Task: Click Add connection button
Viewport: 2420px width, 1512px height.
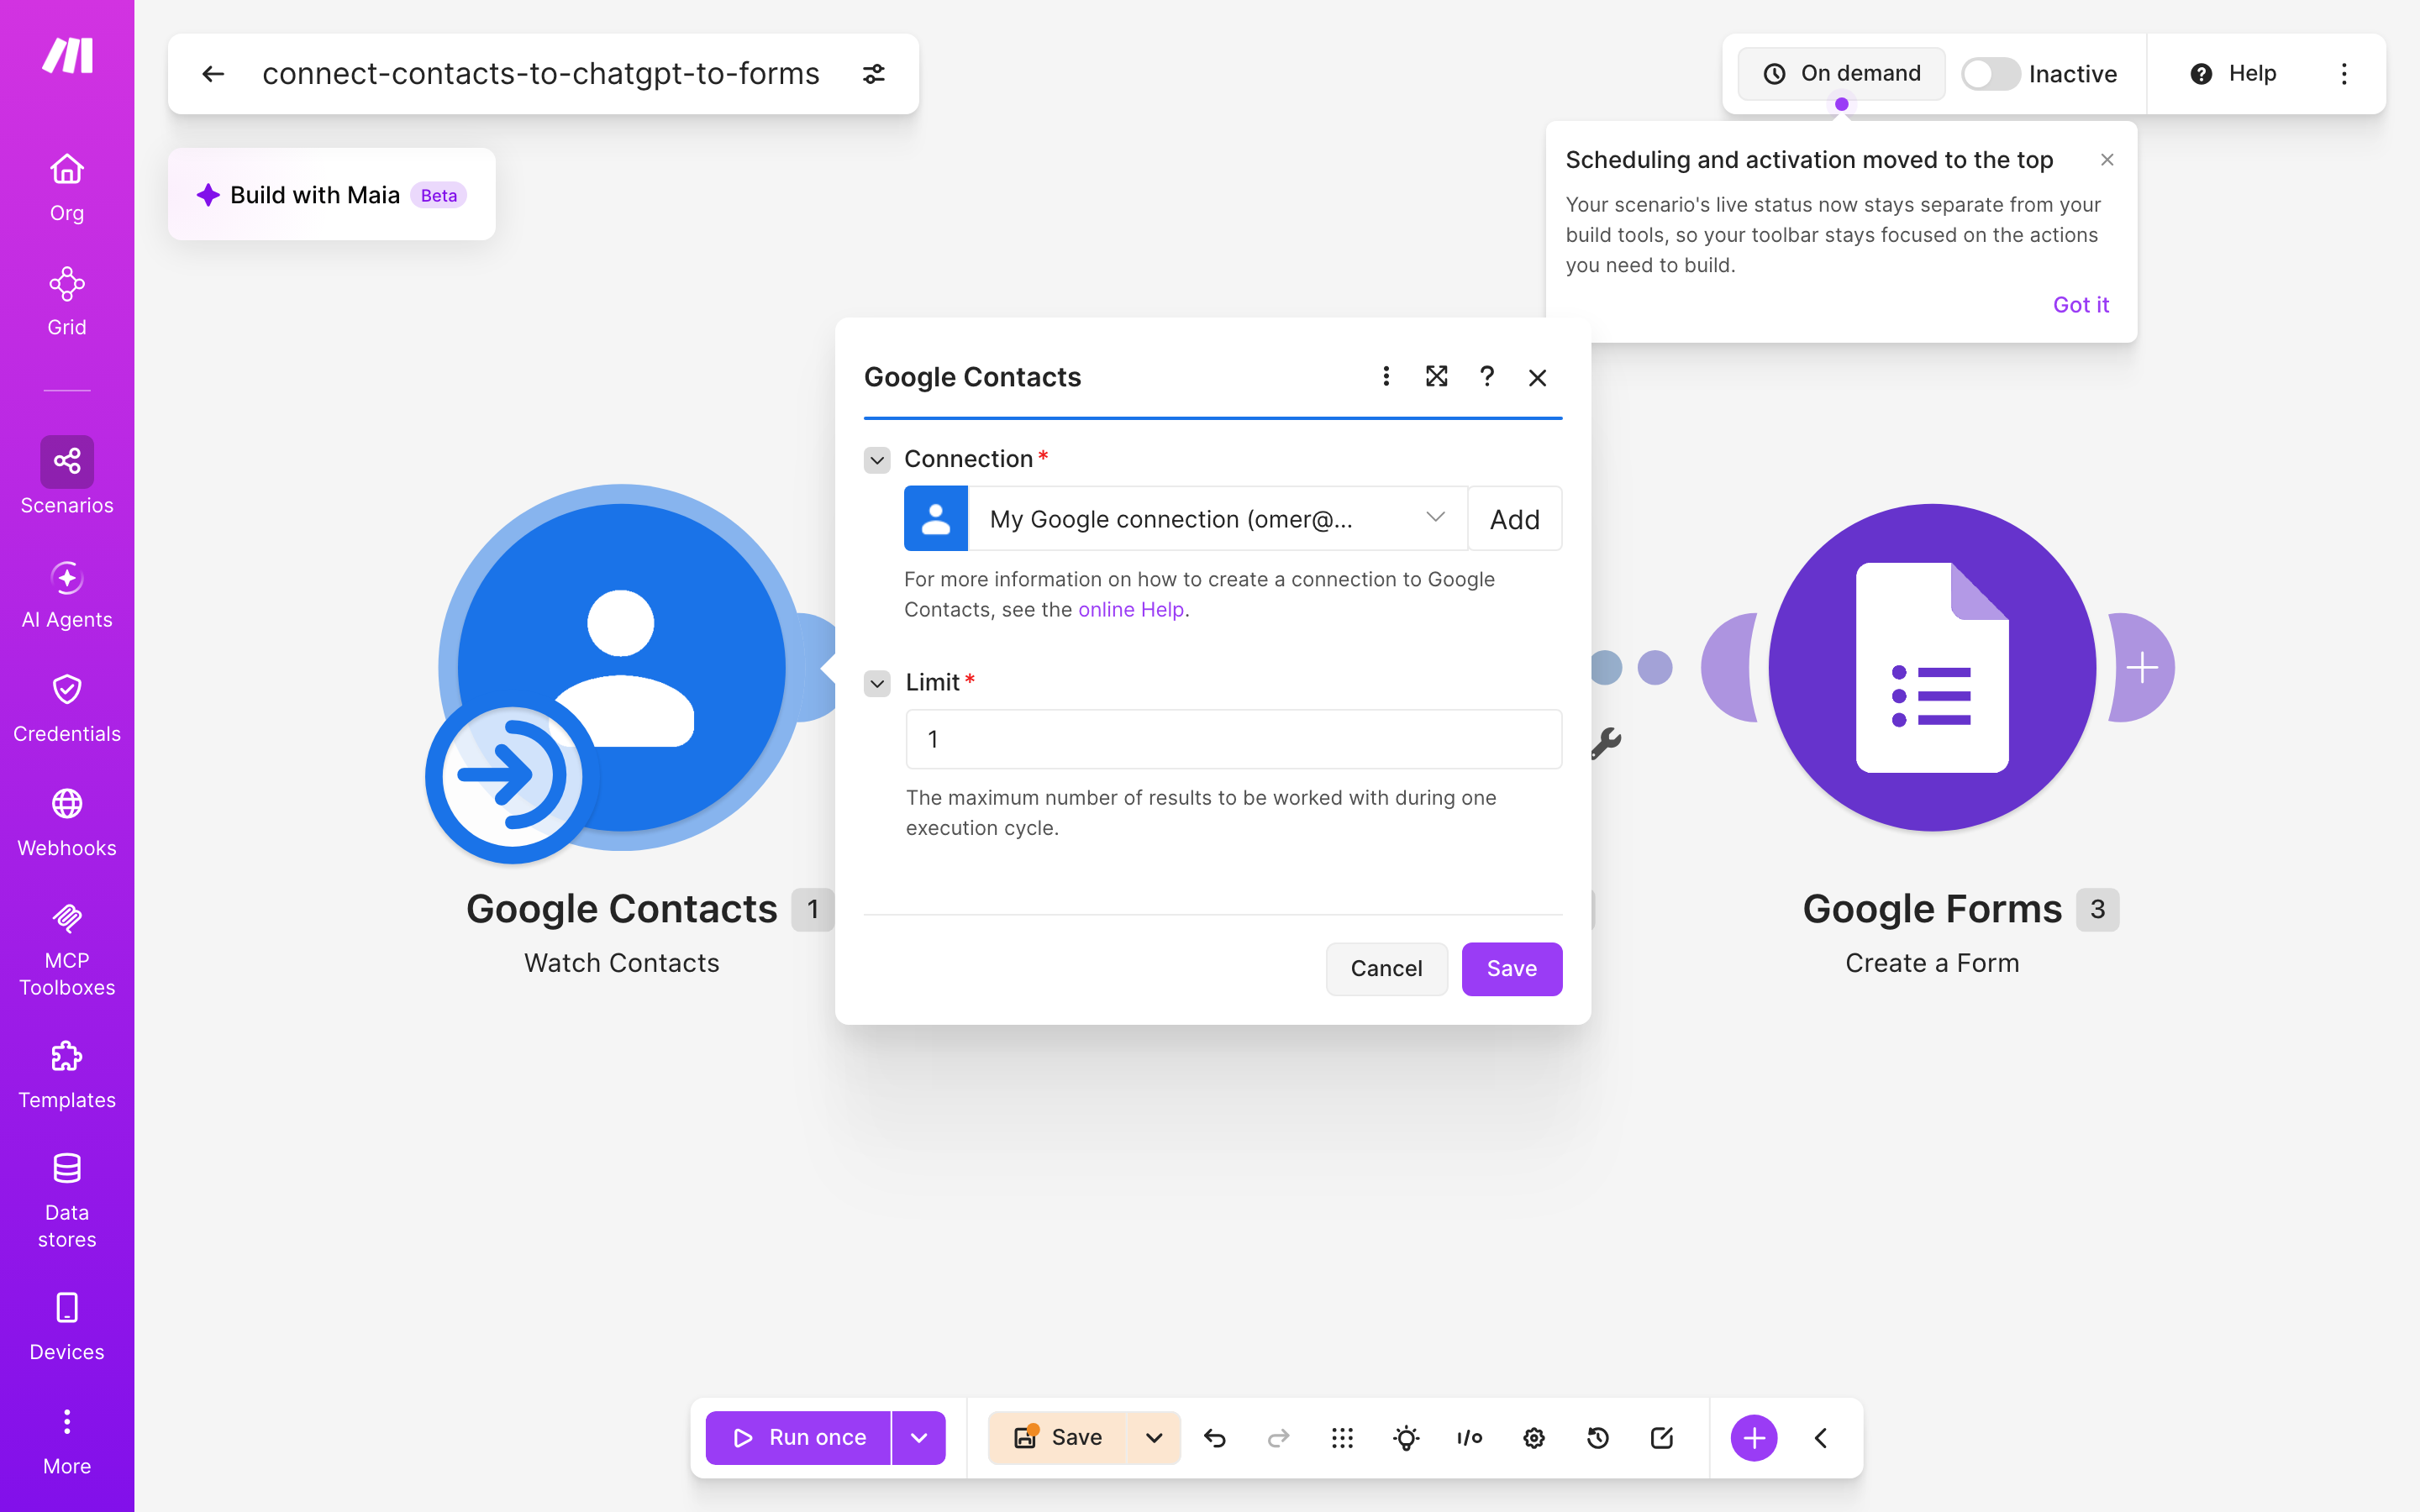Action: point(1515,519)
